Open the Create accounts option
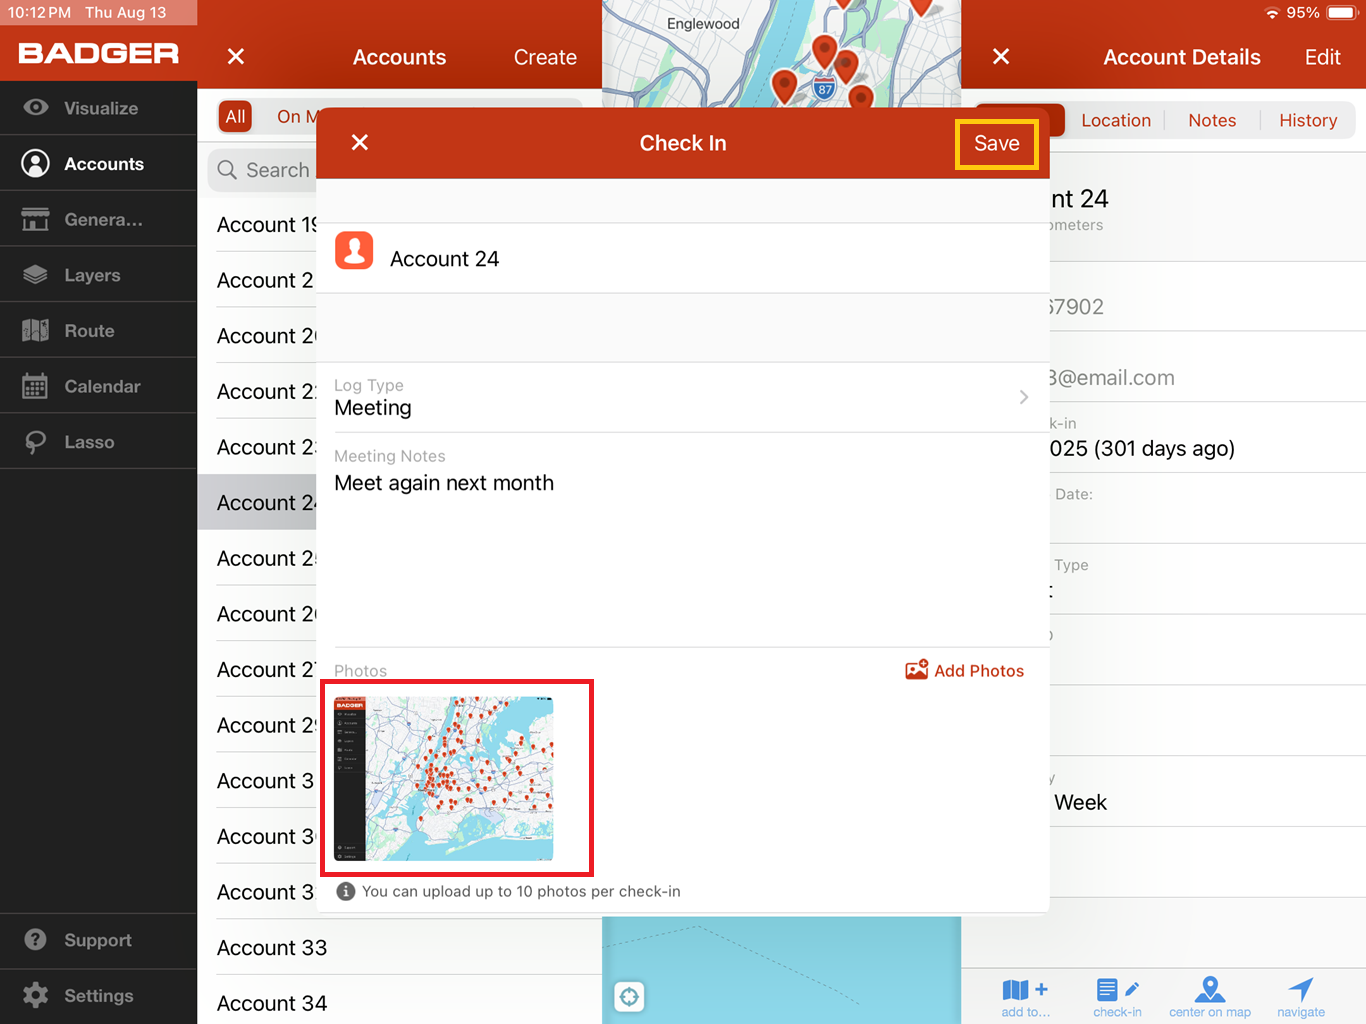Viewport: 1366px width, 1024px height. pos(545,57)
